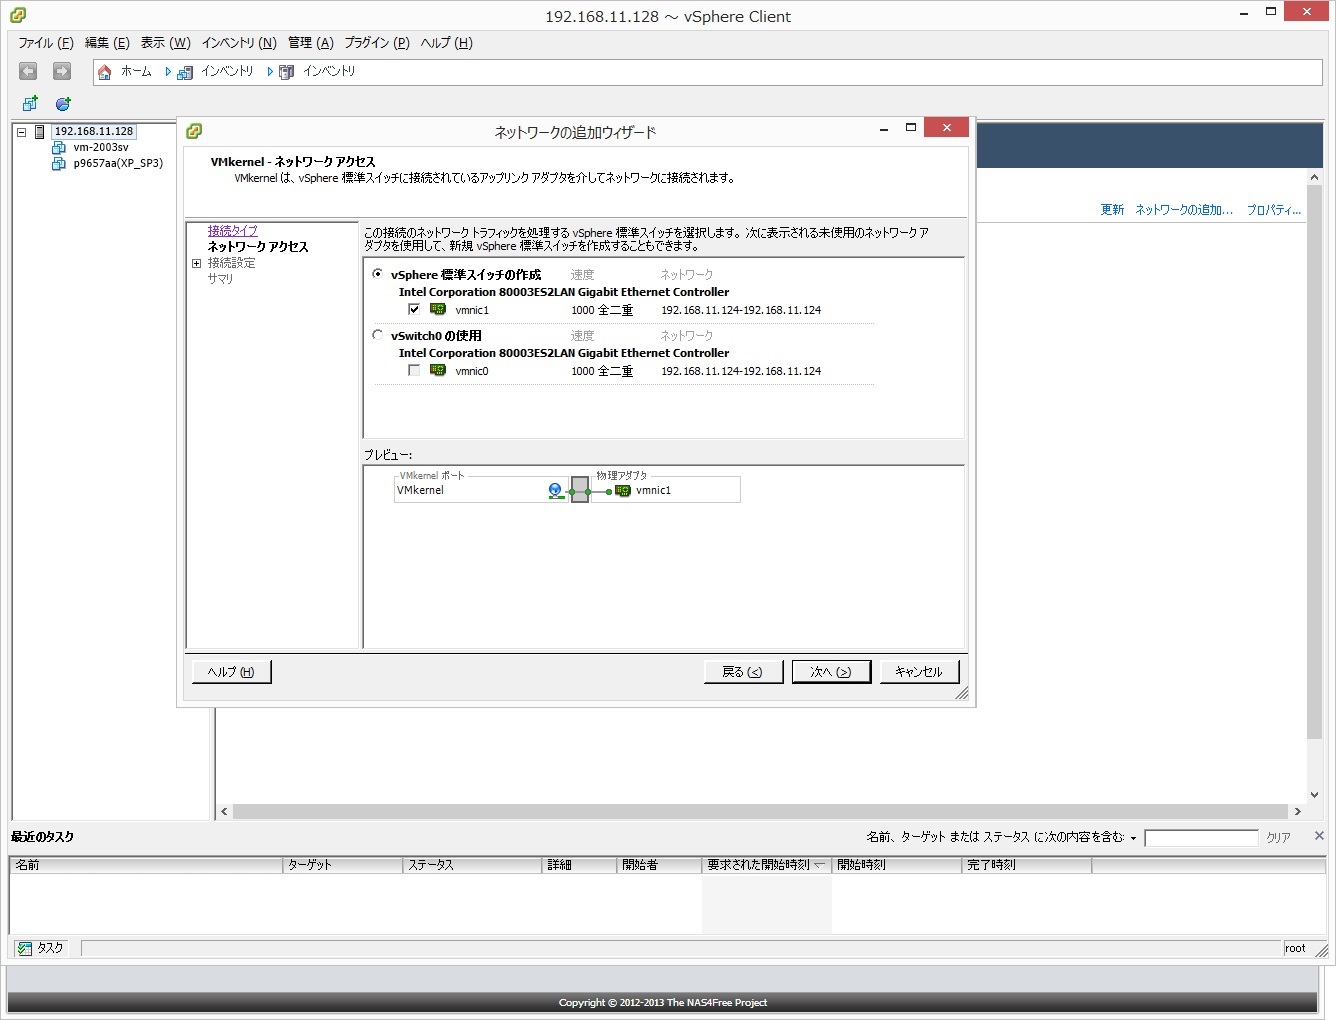Viewport: 1336px width, 1020px height.
Task: Check the vmnic0 adapter checkbox
Action: coord(414,370)
